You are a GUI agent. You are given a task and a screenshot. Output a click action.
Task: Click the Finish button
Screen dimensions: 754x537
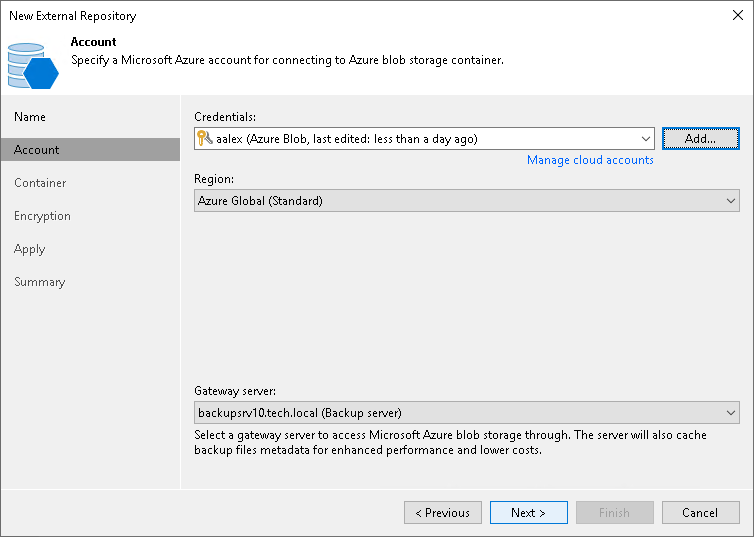pyautogui.click(x=614, y=513)
